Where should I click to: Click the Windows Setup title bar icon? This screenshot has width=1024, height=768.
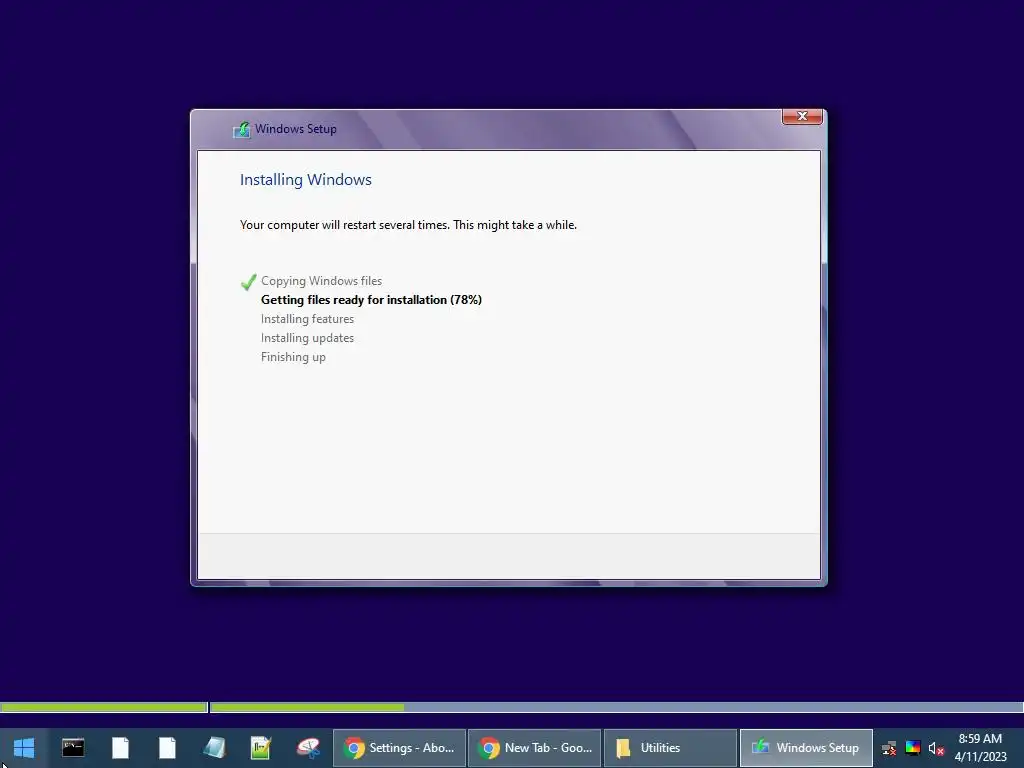242,129
